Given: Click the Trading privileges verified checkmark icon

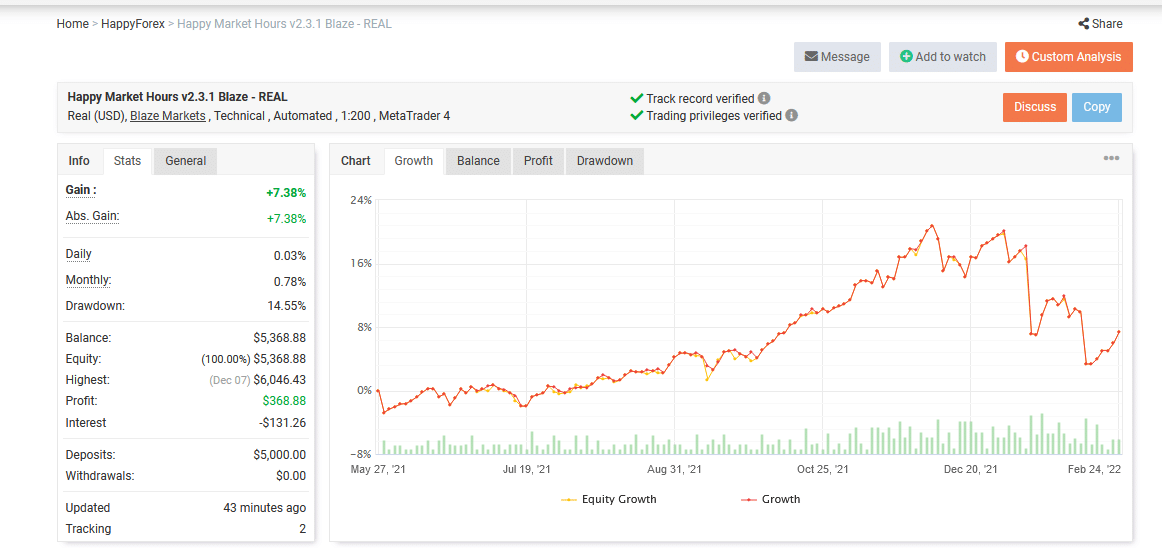Looking at the screenshot, I should 636,116.
